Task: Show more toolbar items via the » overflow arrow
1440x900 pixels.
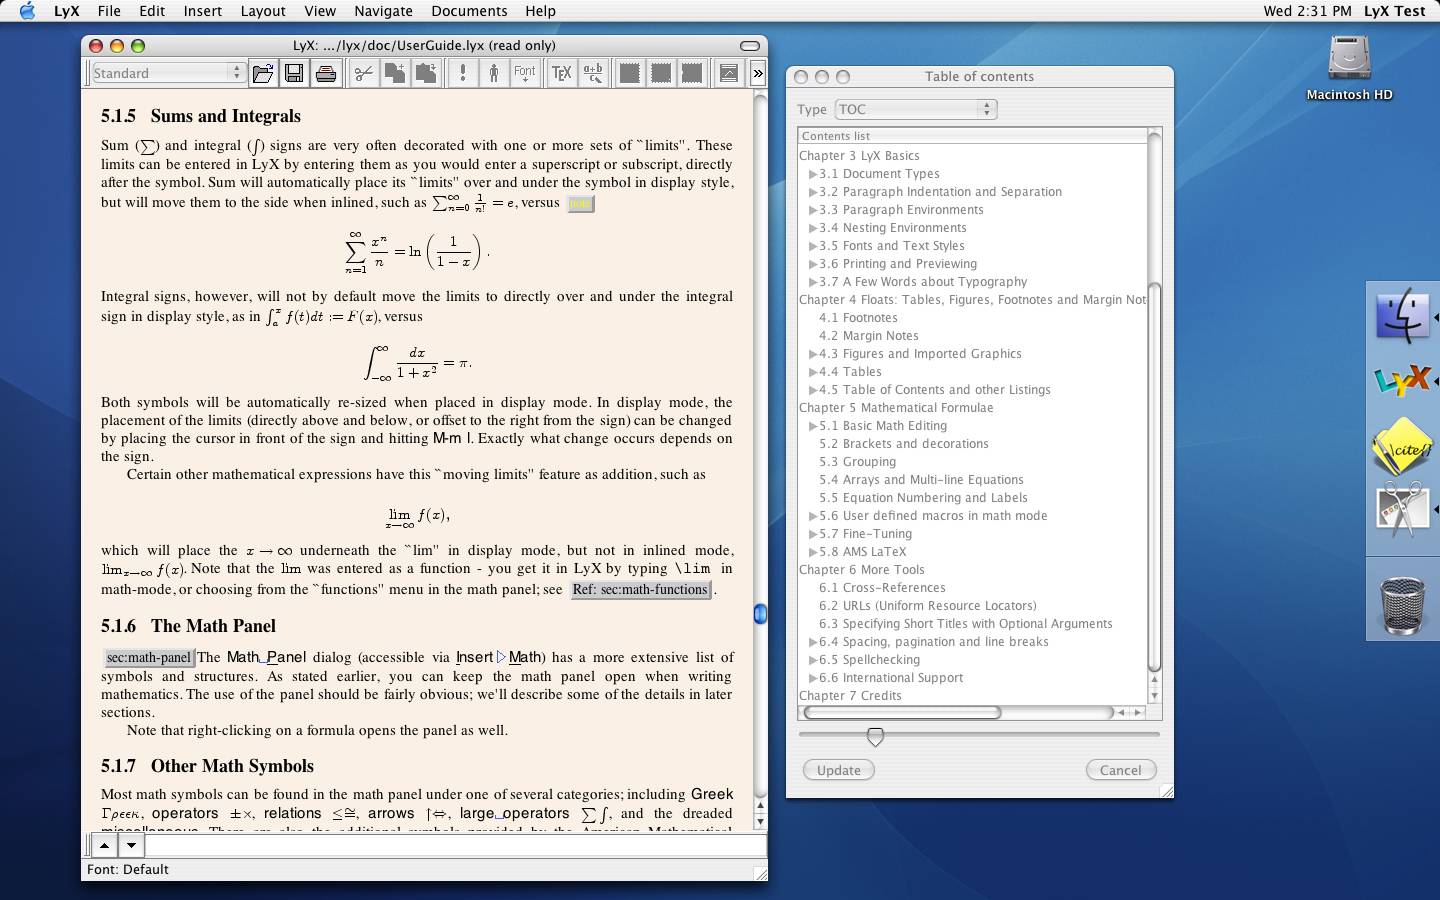Action: tap(758, 73)
